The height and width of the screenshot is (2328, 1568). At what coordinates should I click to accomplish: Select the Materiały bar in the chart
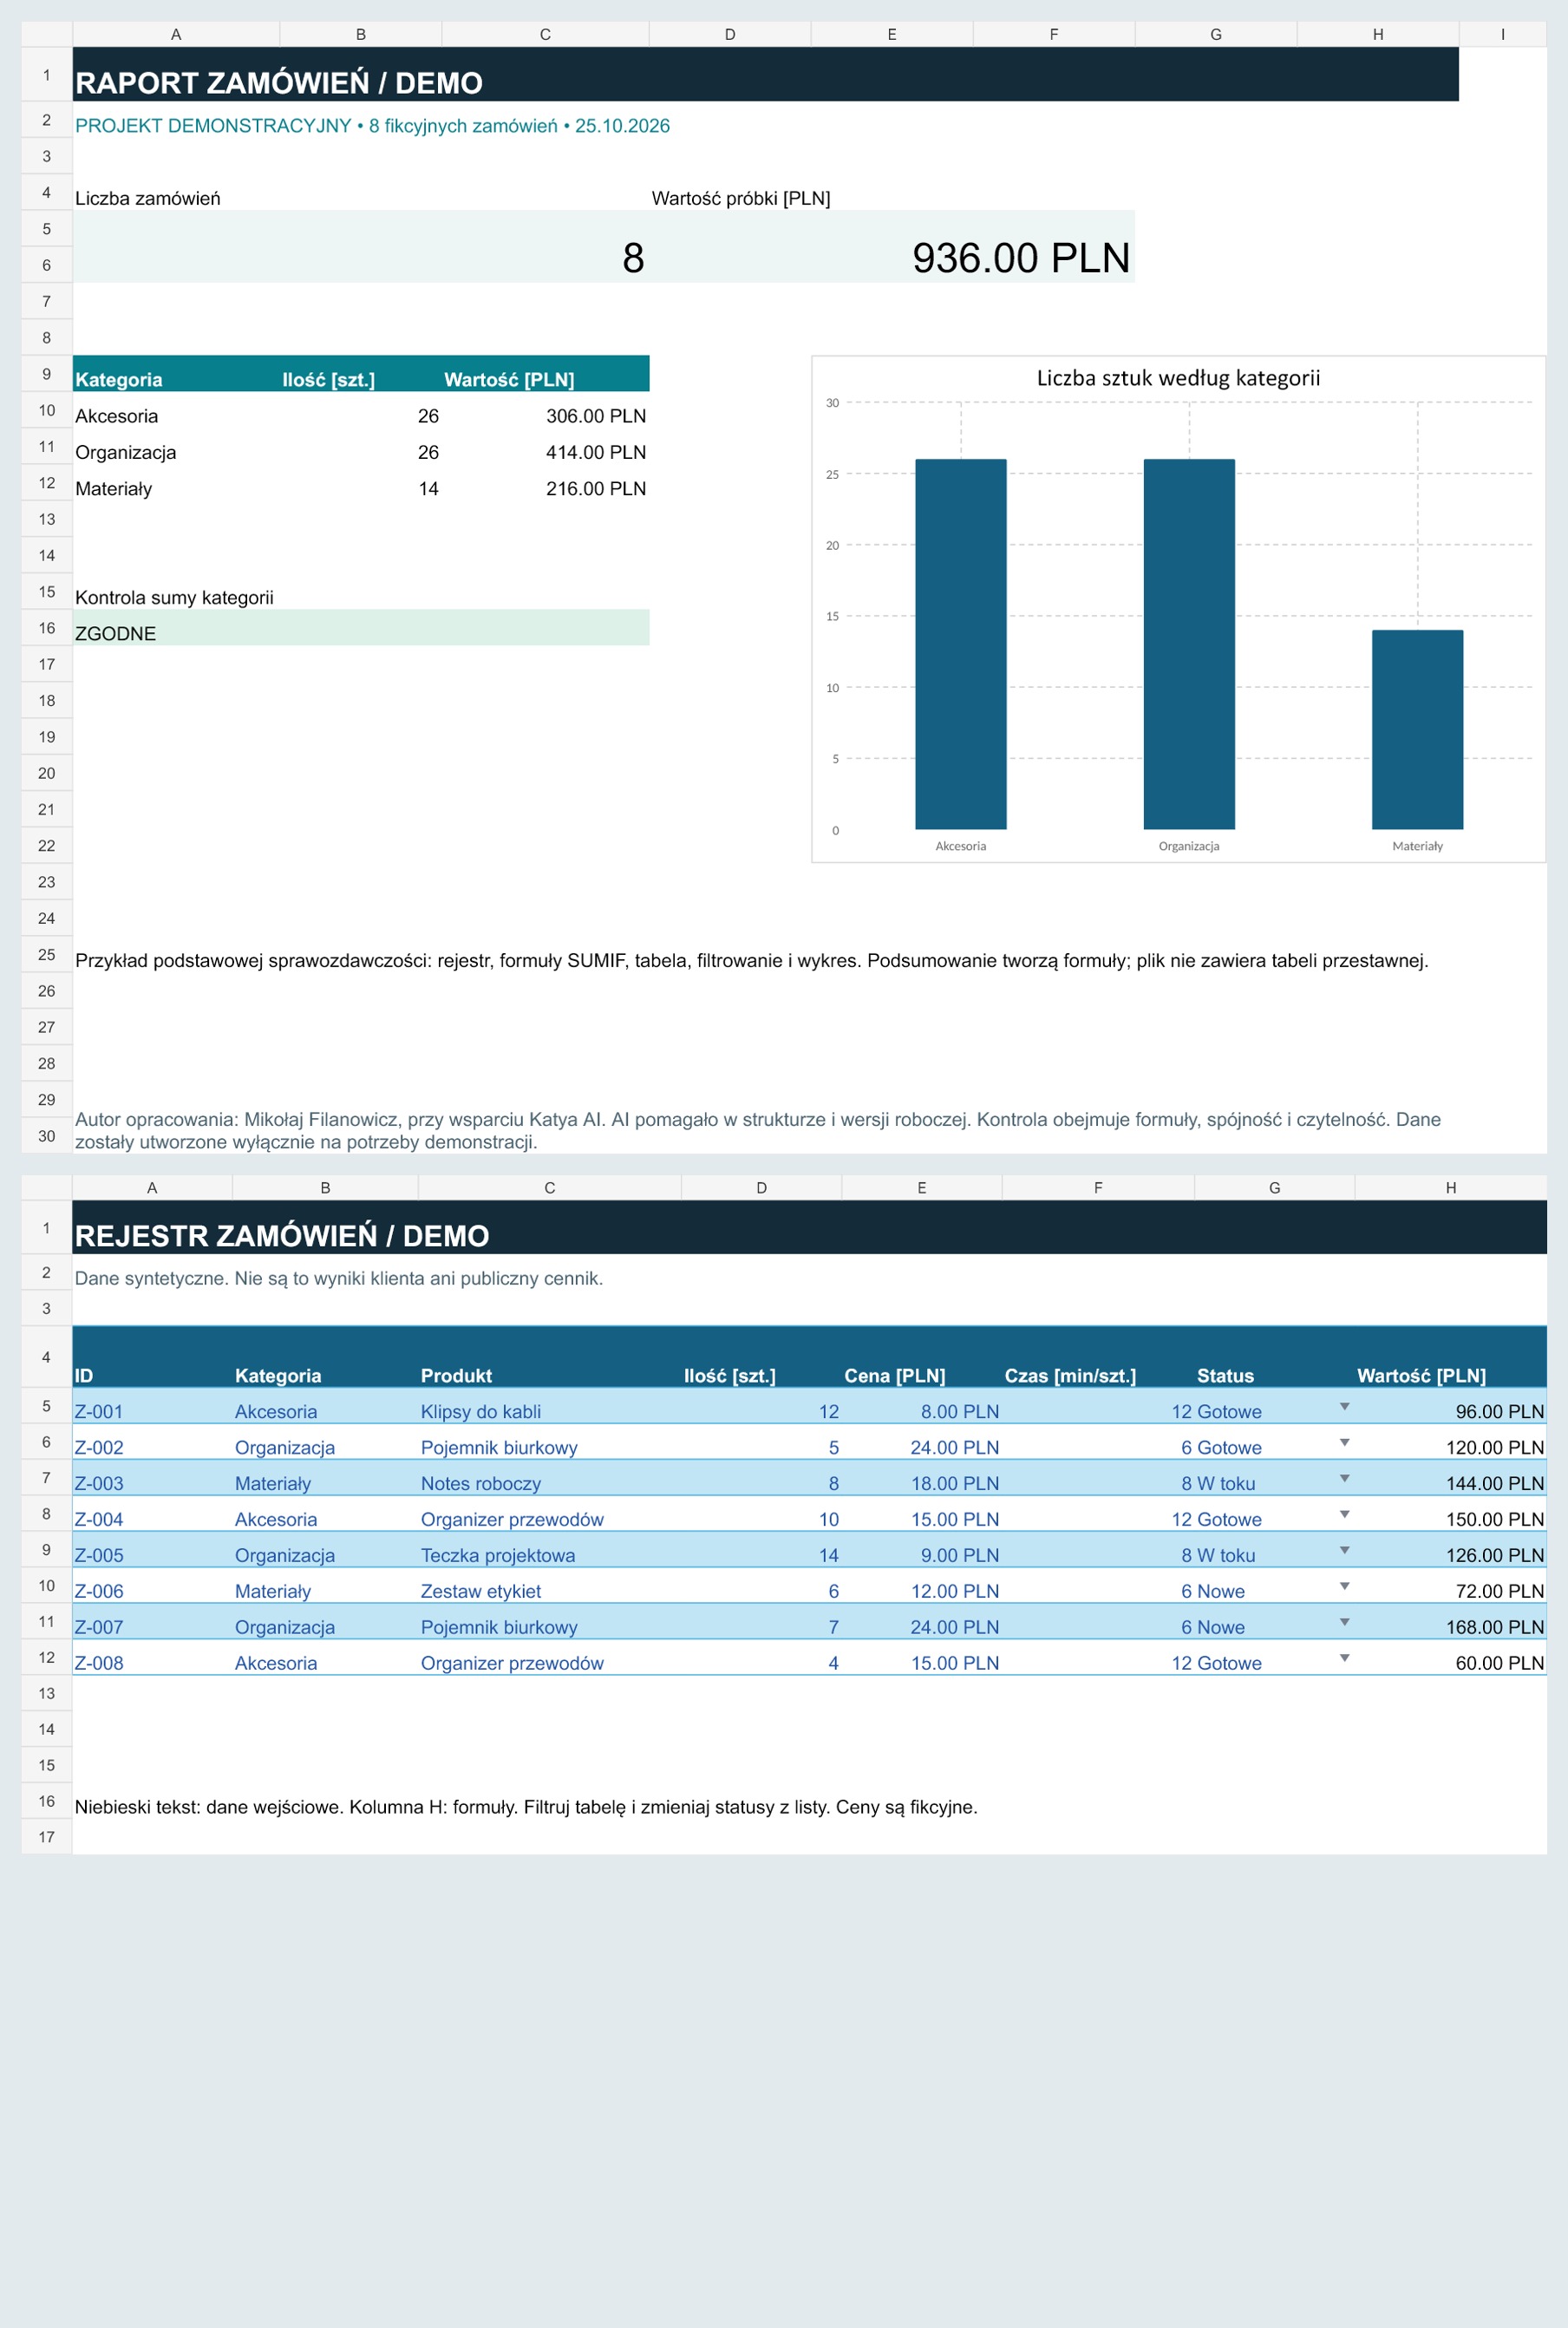click(x=1417, y=729)
